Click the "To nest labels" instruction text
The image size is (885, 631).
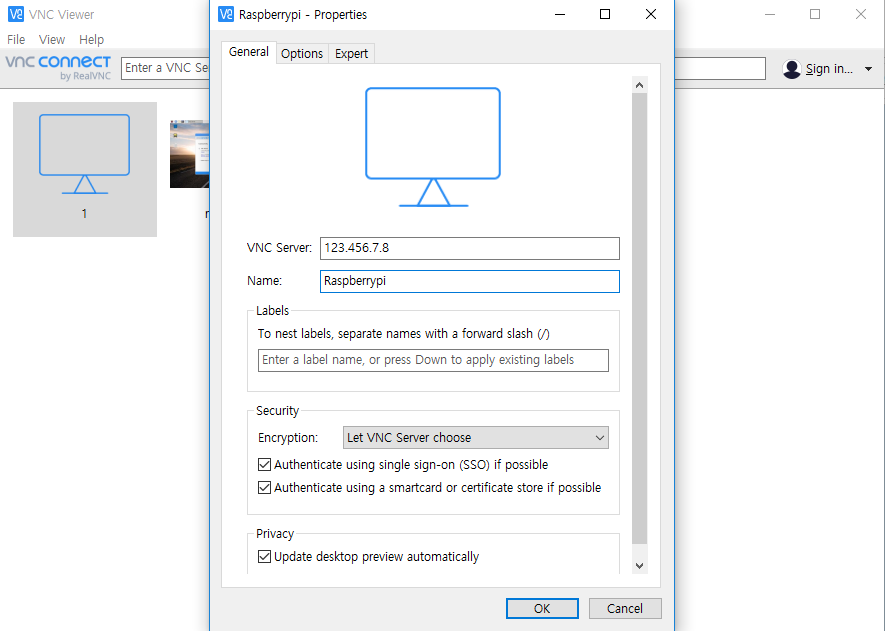(404, 334)
